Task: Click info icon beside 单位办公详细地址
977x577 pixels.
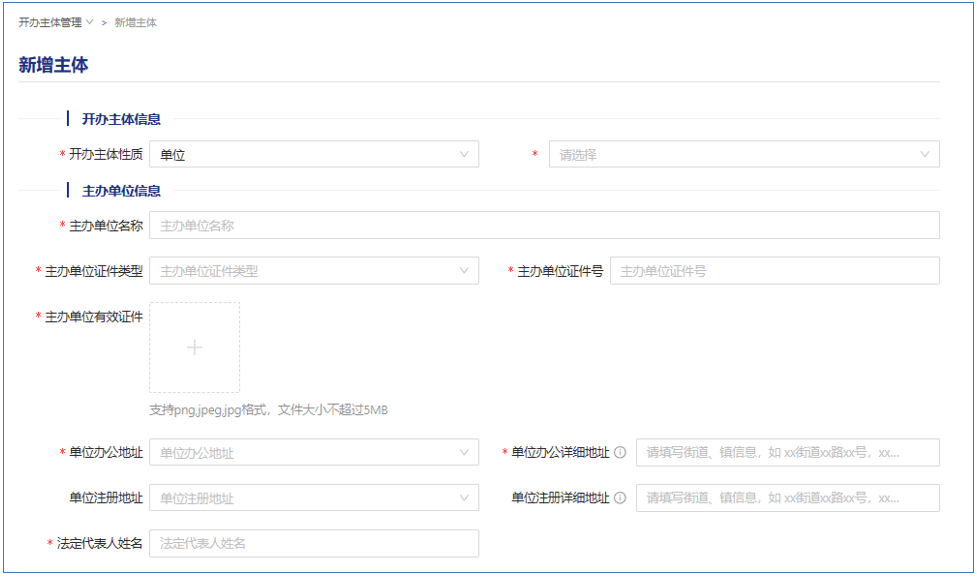Action: [x=620, y=453]
